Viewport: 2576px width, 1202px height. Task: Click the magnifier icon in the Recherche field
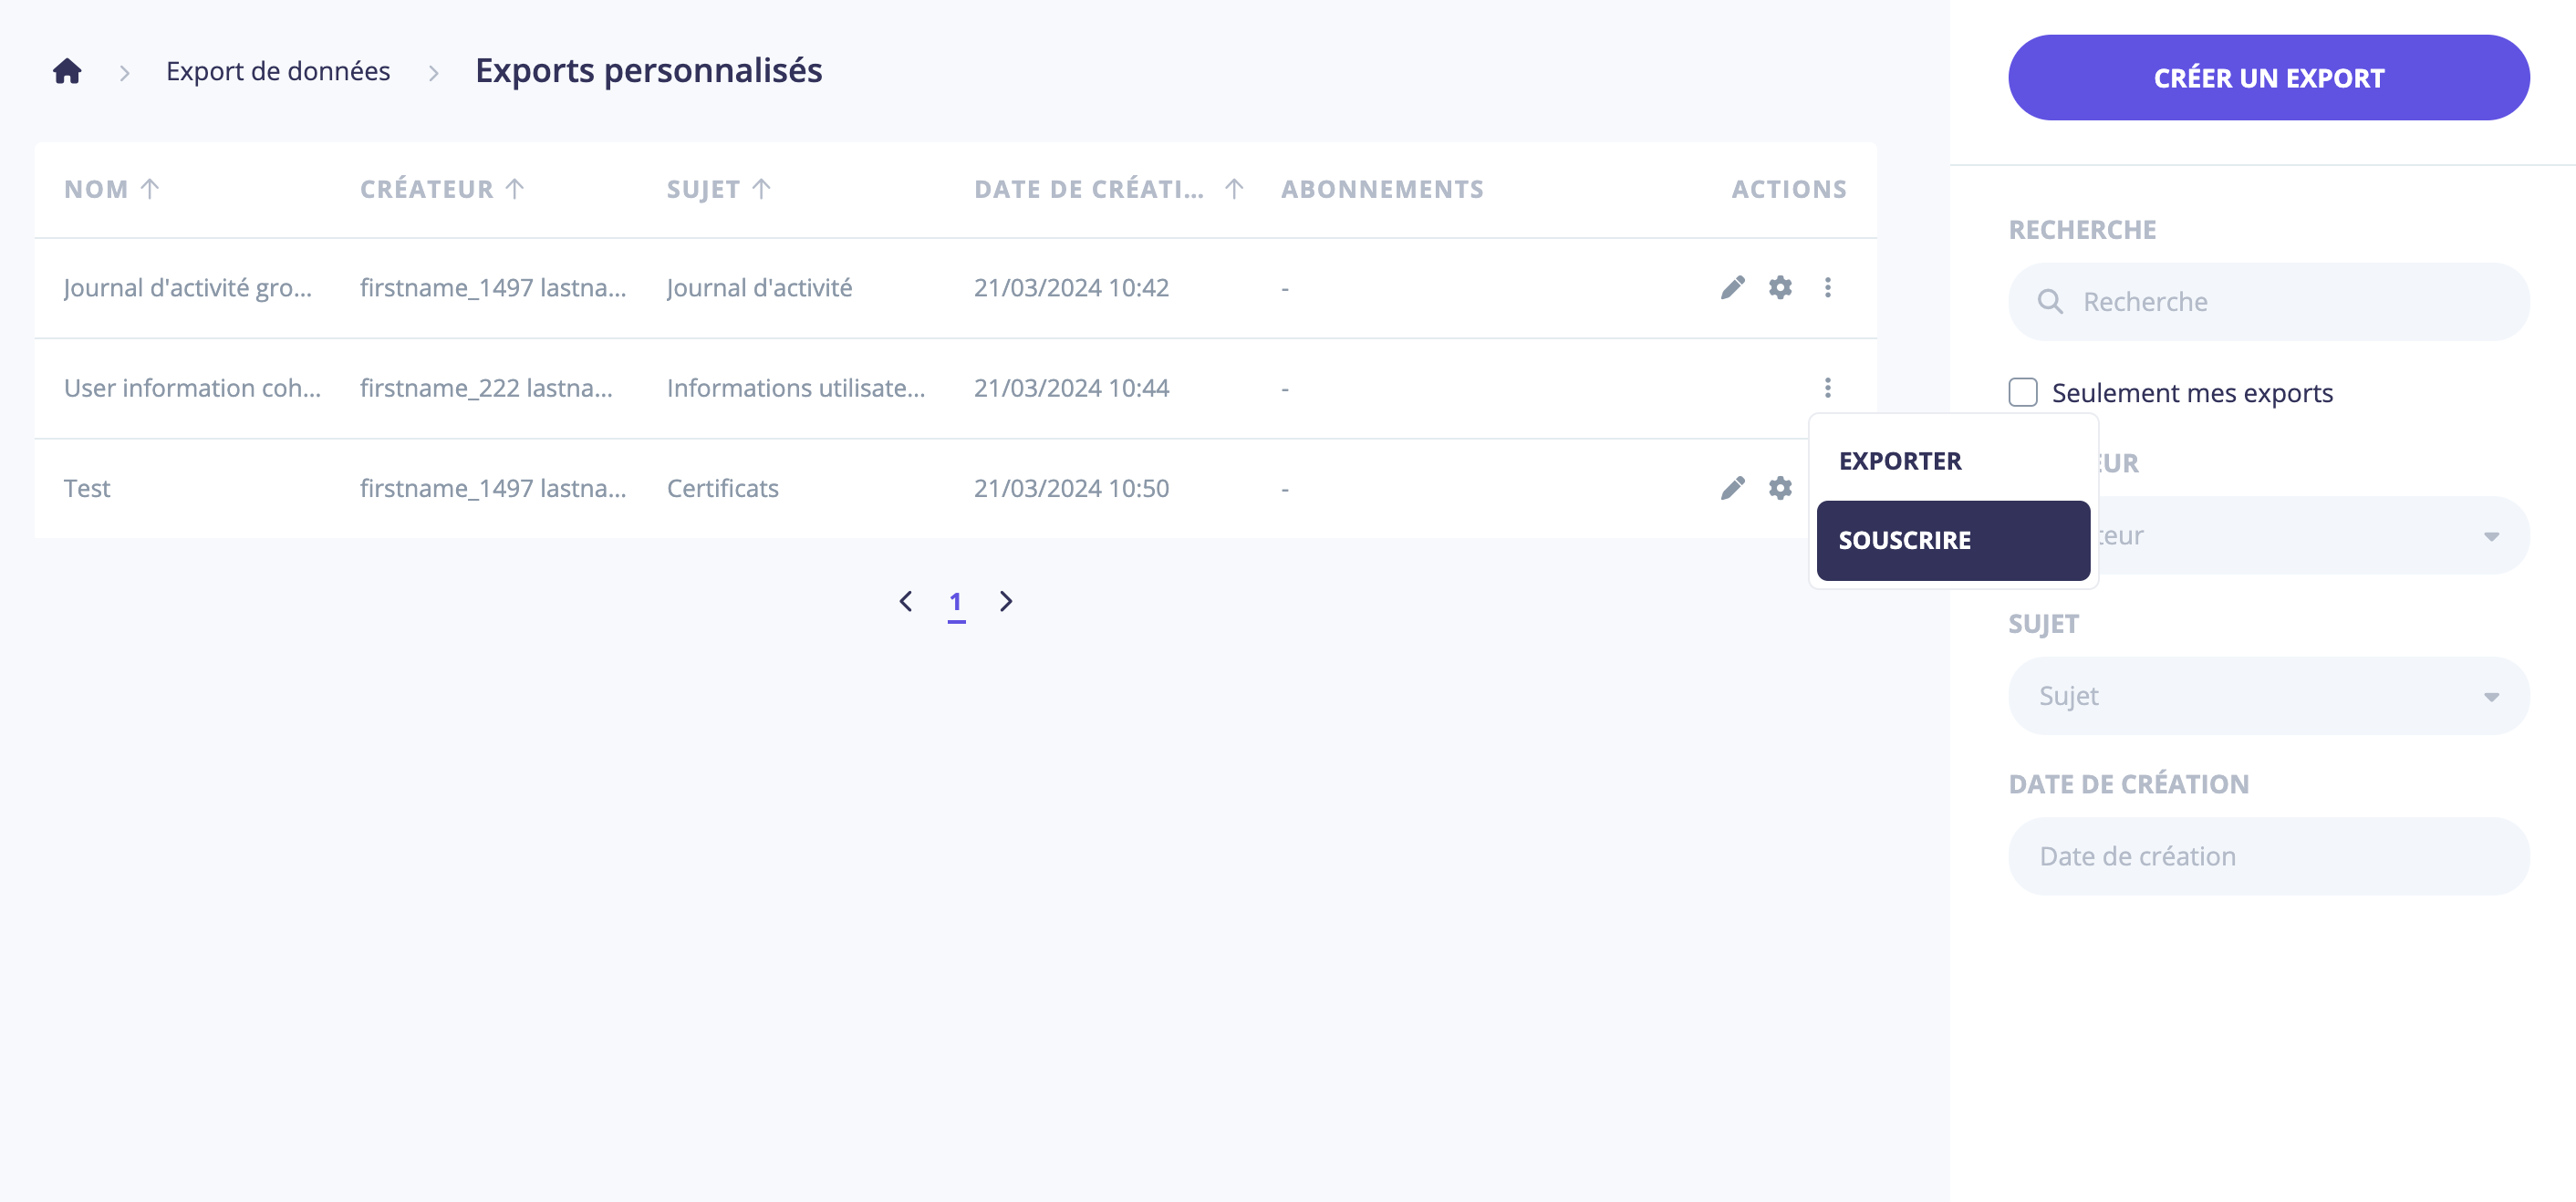point(2051,301)
